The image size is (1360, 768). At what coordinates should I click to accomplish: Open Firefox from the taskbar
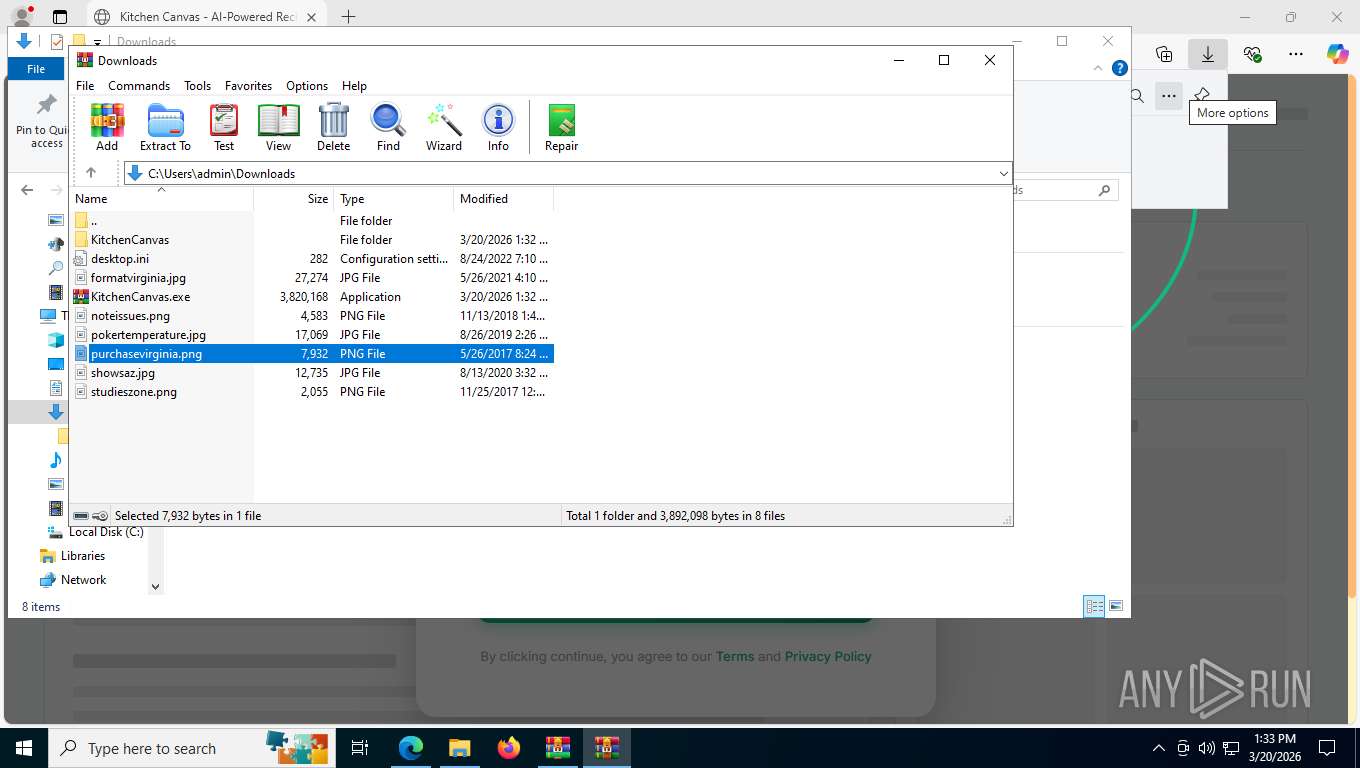509,748
